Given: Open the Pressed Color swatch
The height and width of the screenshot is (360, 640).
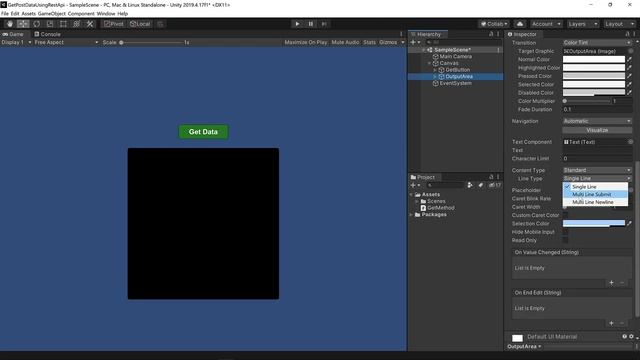Looking at the screenshot, I should (x=593, y=76).
